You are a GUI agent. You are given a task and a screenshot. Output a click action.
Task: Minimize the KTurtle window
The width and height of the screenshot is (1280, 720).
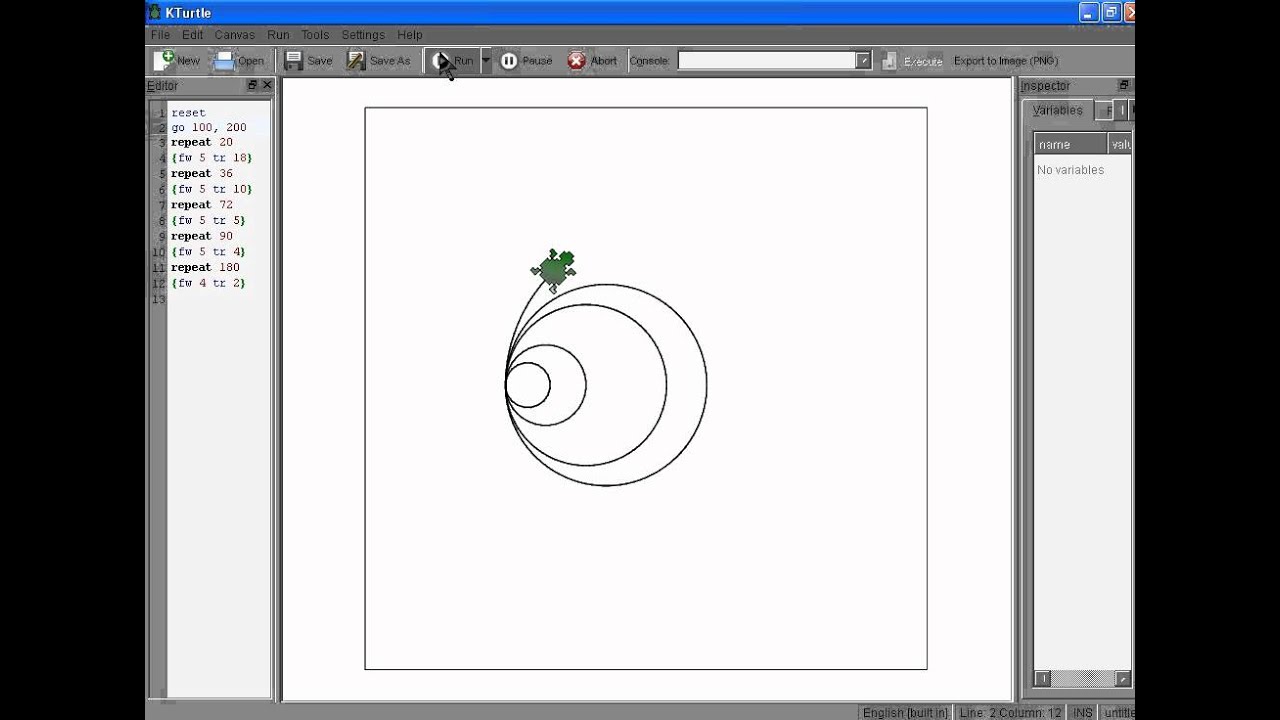pyautogui.click(x=1090, y=12)
